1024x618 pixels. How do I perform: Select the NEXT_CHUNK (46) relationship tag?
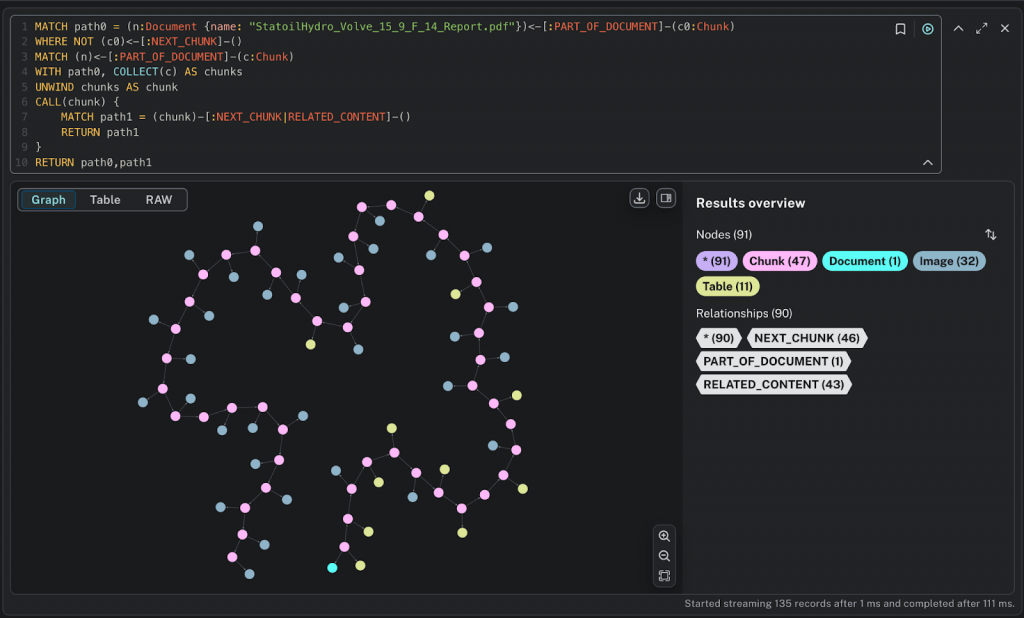[807, 338]
